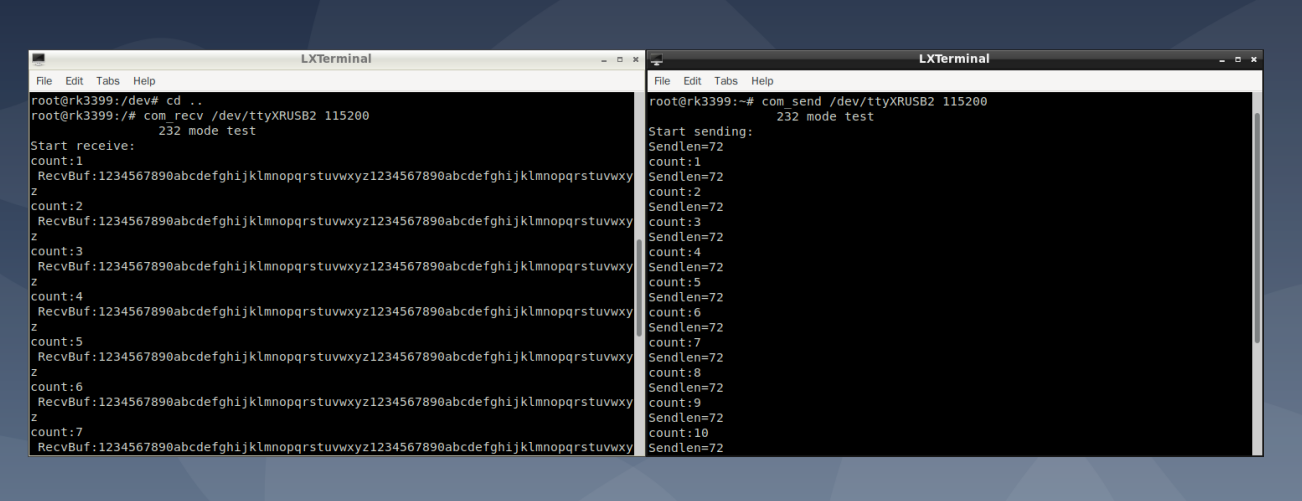Image resolution: width=1302 pixels, height=501 pixels.
Task: Click window menu icon of com_recv terminal
Action: click(x=38, y=60)
